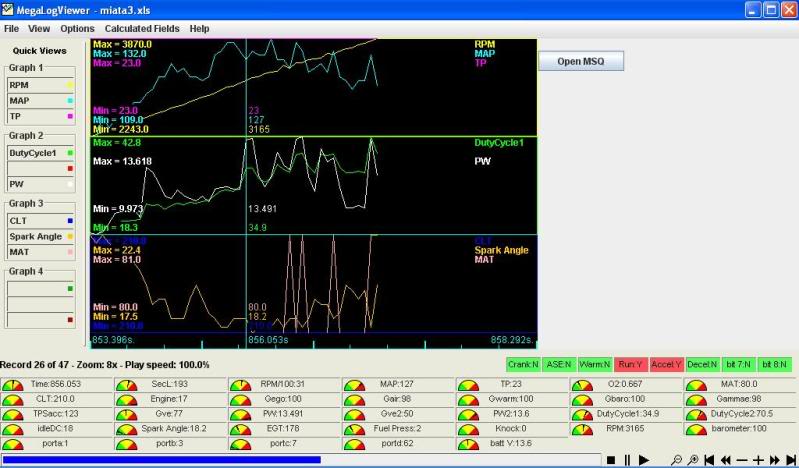Stop log playback with the square button
Viewport: 799px width, 468px height.
pos(611,460)
